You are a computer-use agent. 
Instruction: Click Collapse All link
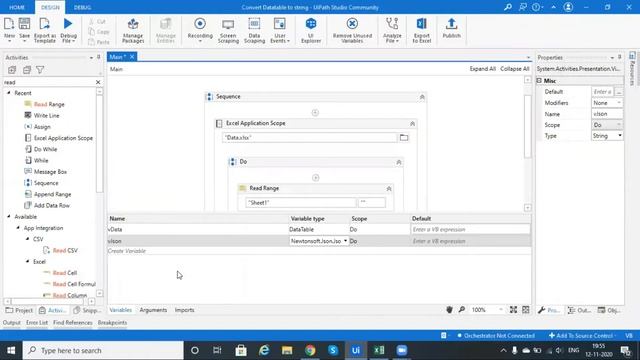pos(514,69)
